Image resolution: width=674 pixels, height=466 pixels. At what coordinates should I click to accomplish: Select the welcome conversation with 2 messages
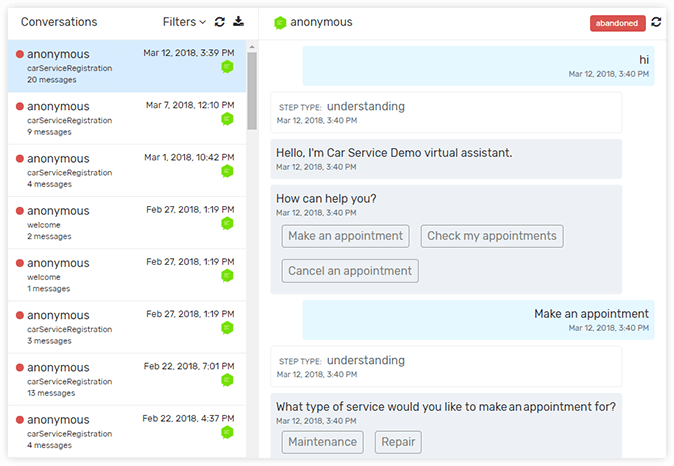pos(127,223)
